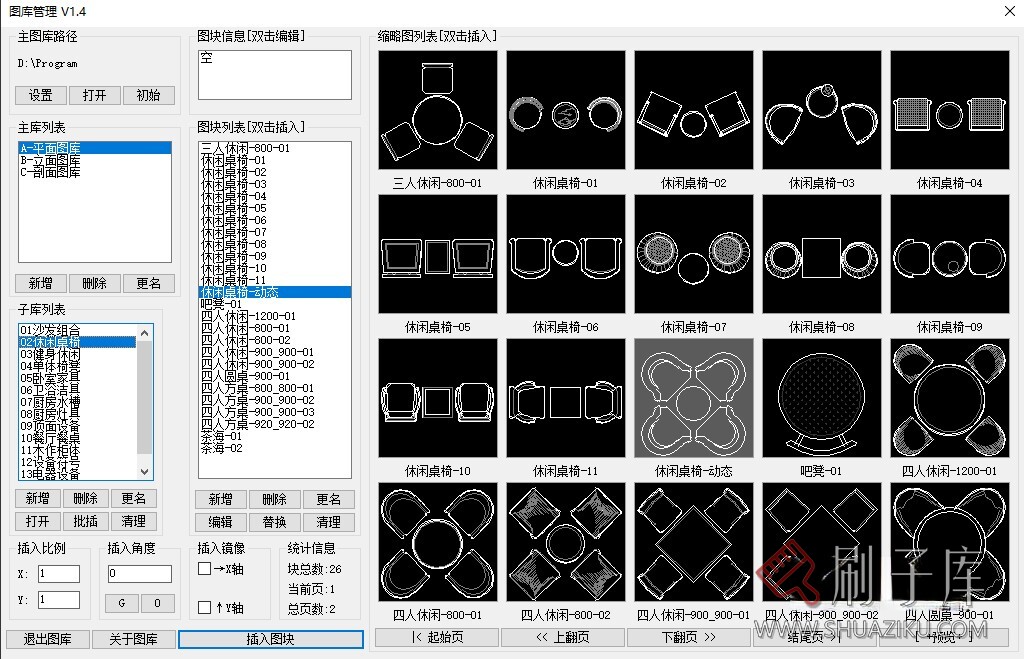Image resolution: width=1024 pixels, height=659 pixels.
Task: Select the 三人休闲-800-01 block thumbnail
Action: pyautogui.click(x=437, y=108)
